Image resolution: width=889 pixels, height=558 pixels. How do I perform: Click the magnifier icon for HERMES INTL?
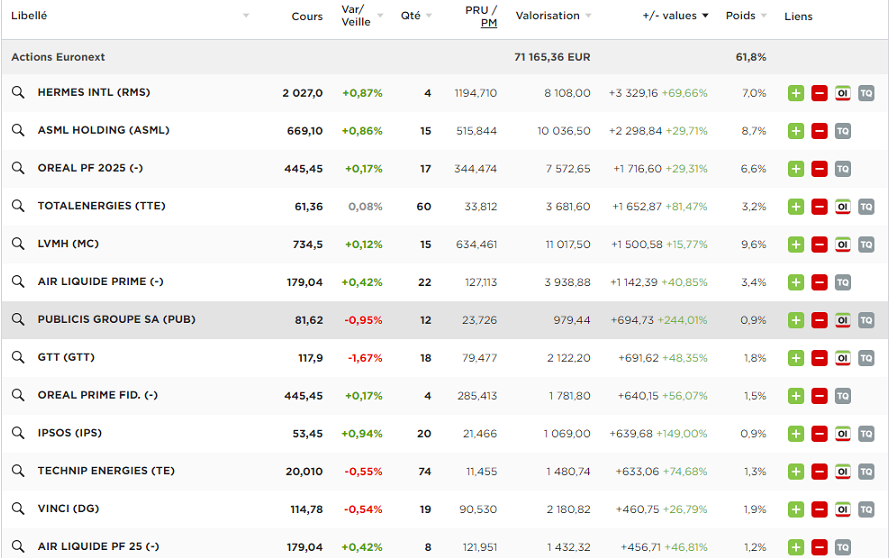(x=18, y=92)
